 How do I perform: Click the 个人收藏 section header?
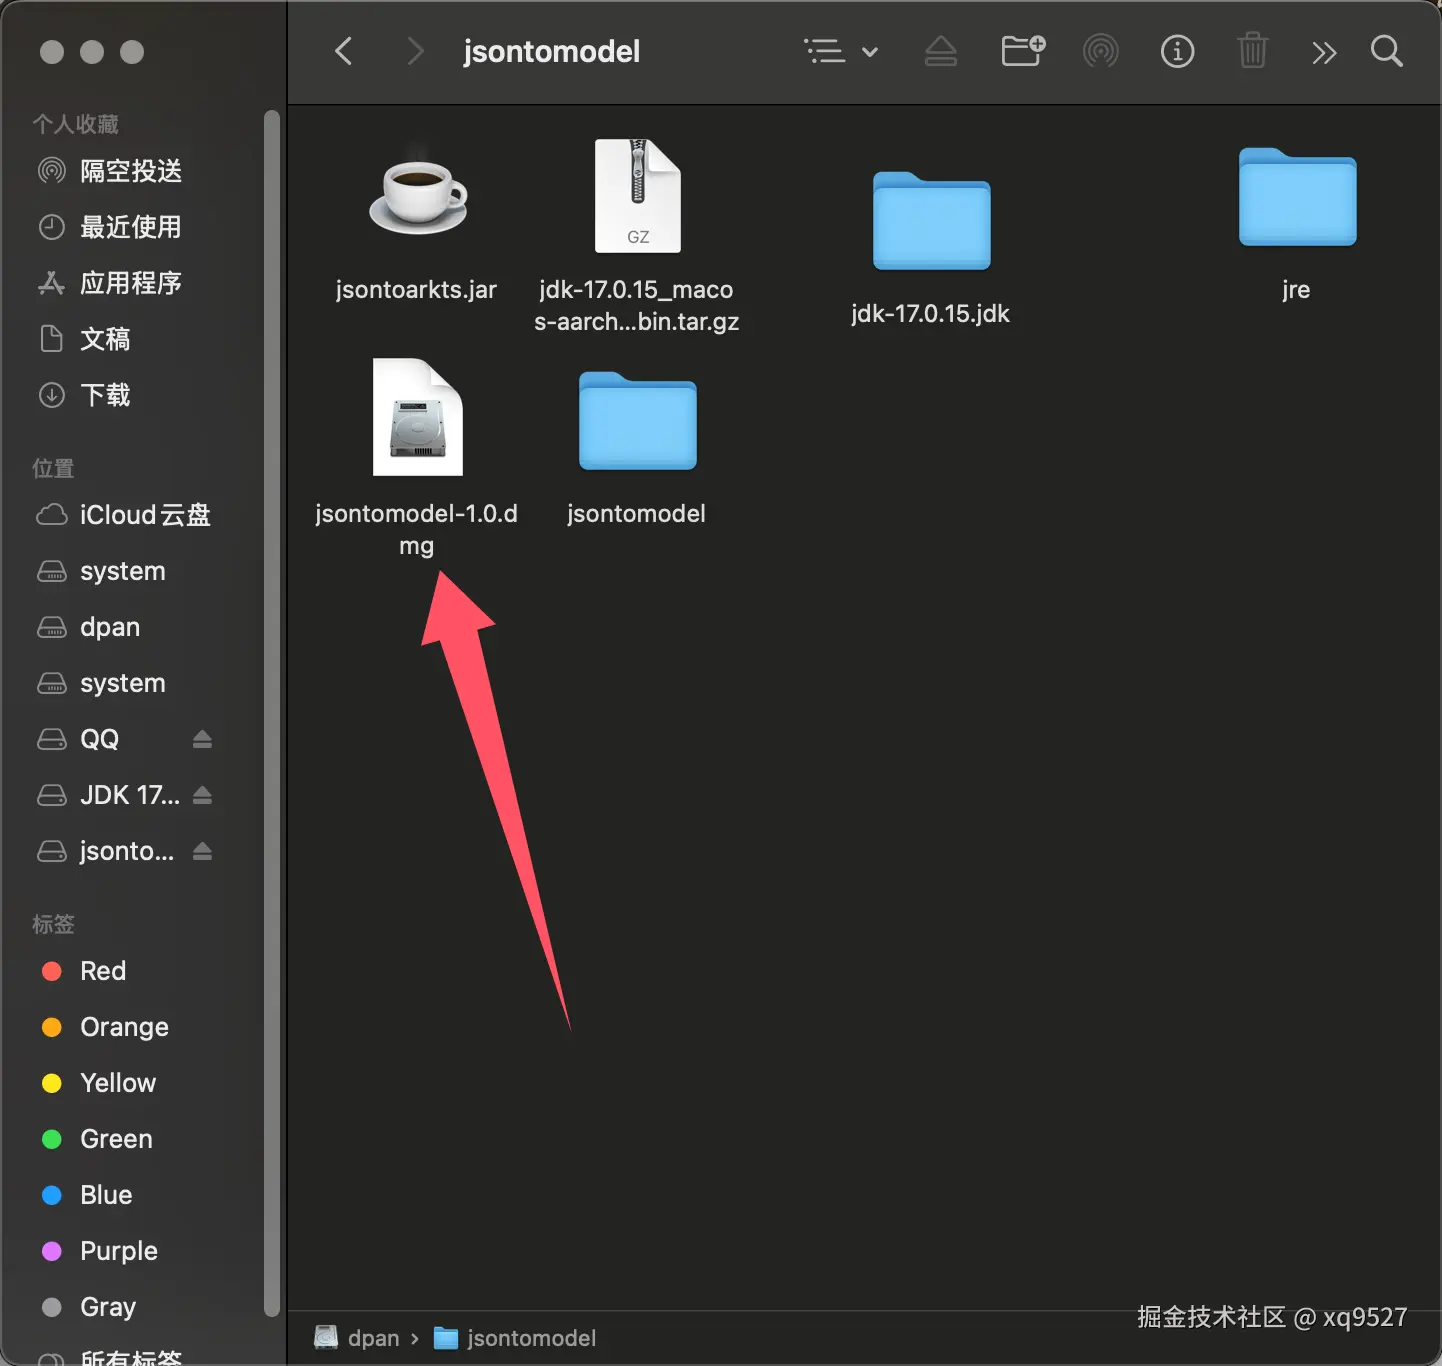(75, 124)
